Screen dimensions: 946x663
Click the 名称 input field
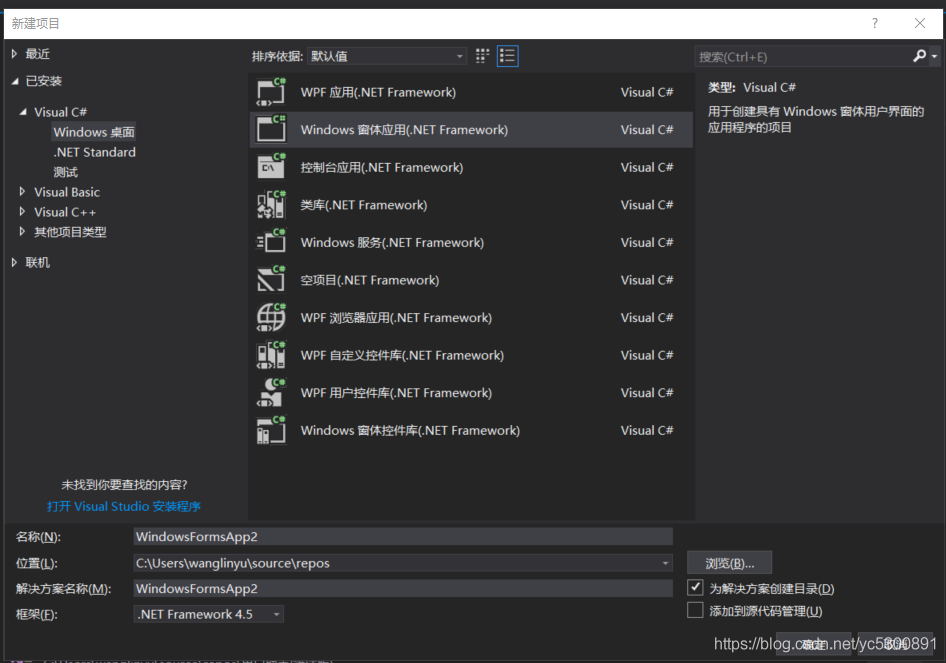(403, 536)
